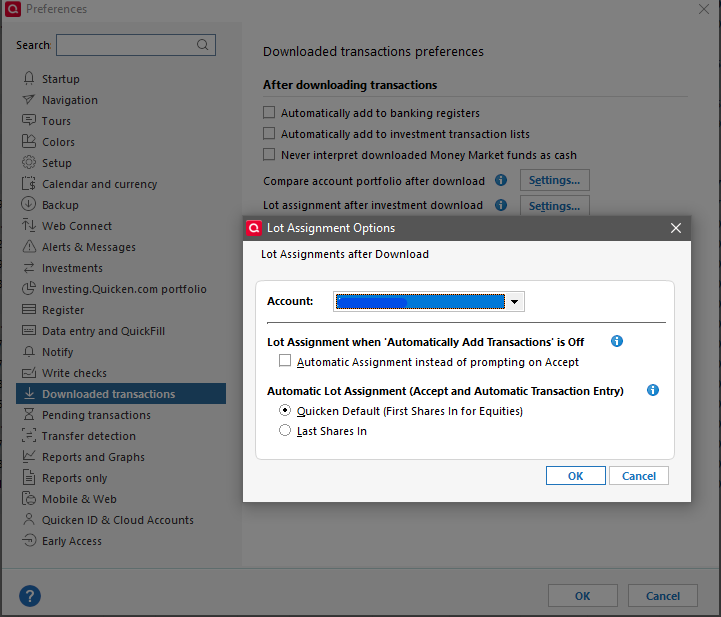Click the Colors palette icon

click(x=29, y=142)
